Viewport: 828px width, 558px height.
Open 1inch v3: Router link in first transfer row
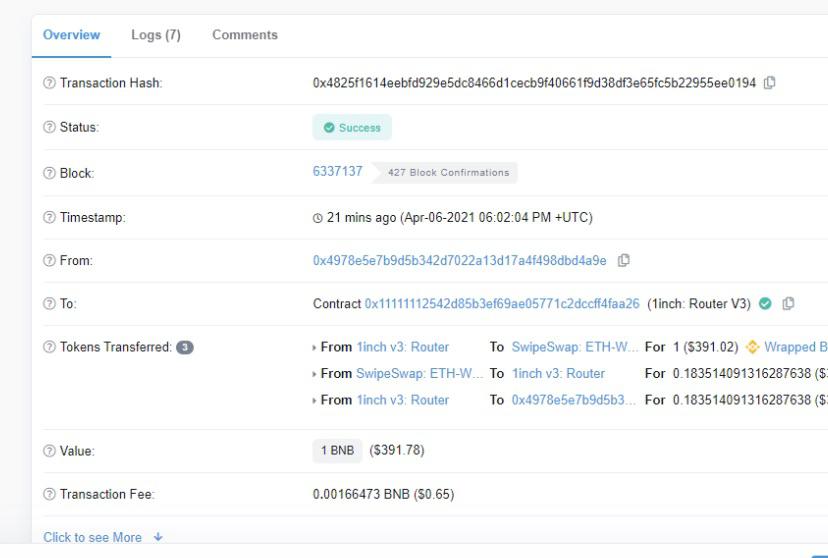point(402,347)
